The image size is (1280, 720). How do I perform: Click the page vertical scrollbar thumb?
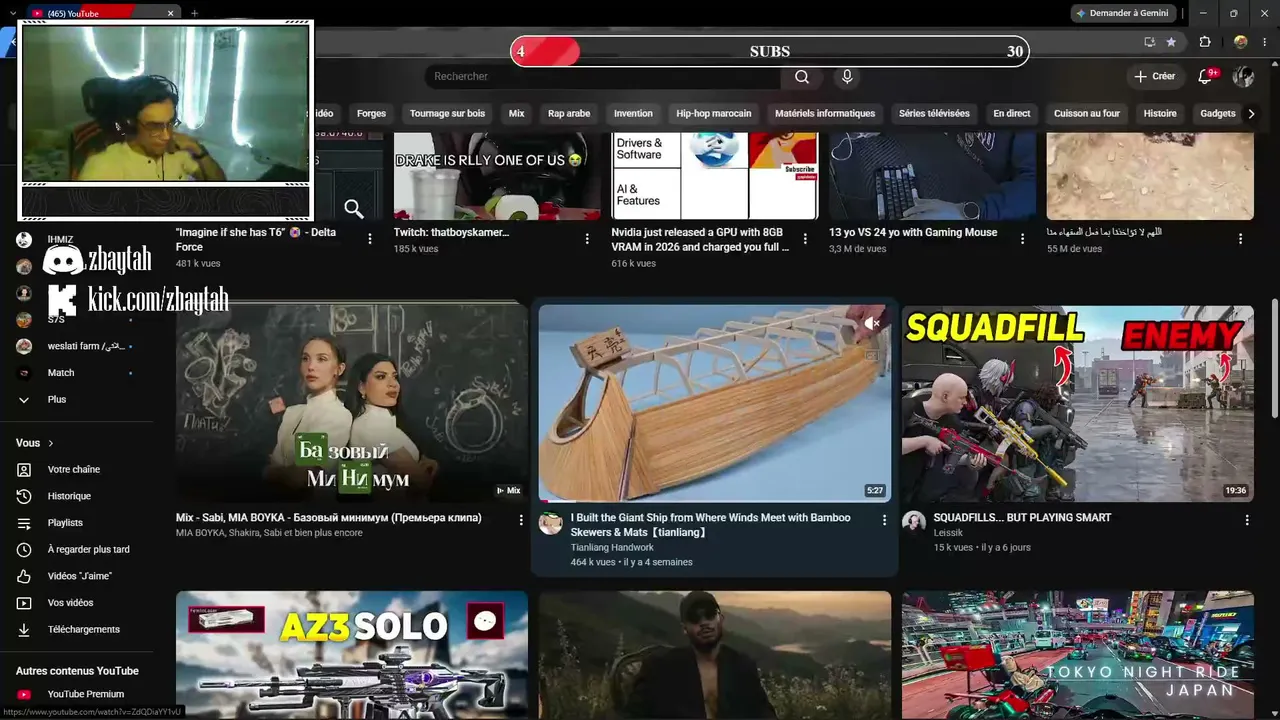[1275, 358]
